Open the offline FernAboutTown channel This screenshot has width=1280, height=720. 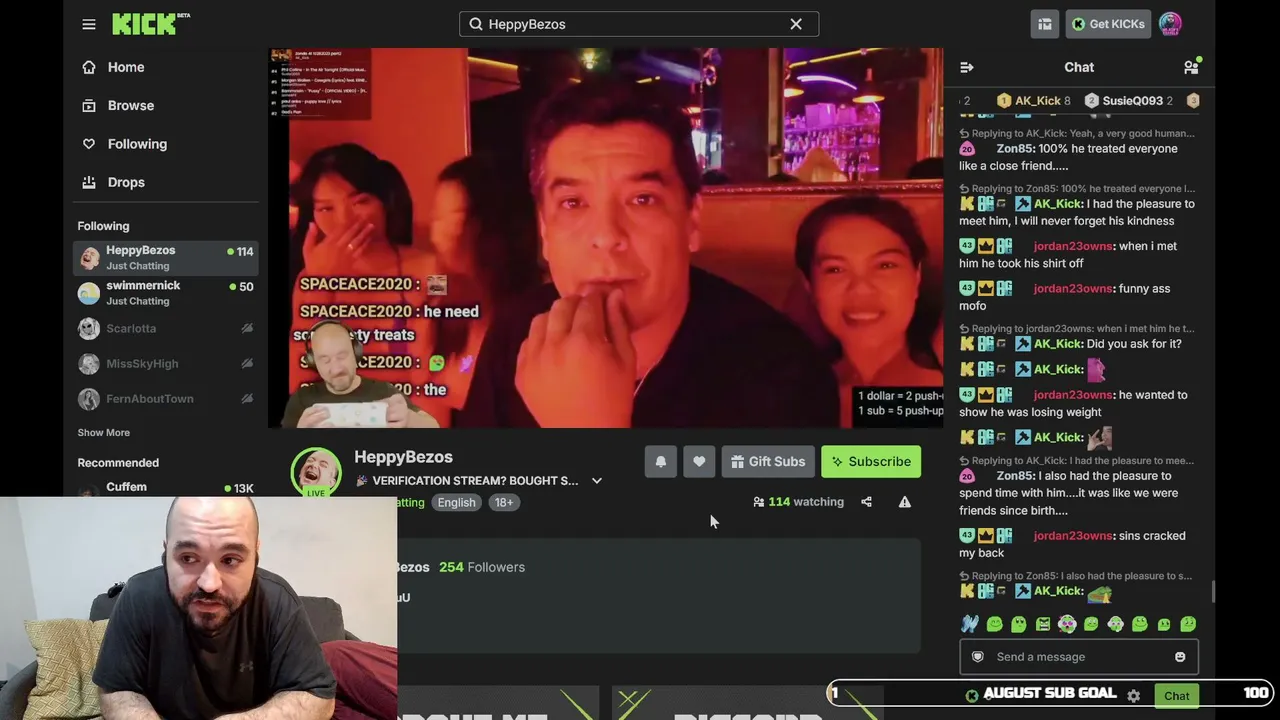(166, 398)
